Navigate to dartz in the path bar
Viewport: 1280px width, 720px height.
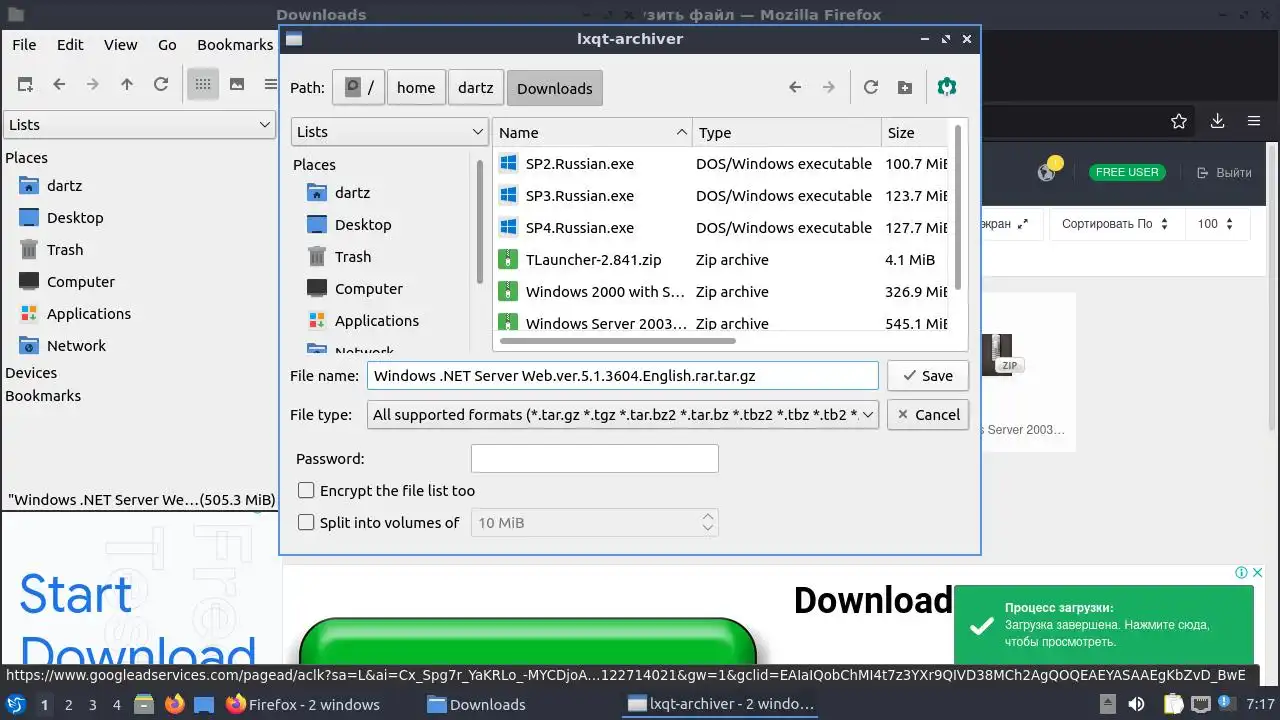click(476, 88)
